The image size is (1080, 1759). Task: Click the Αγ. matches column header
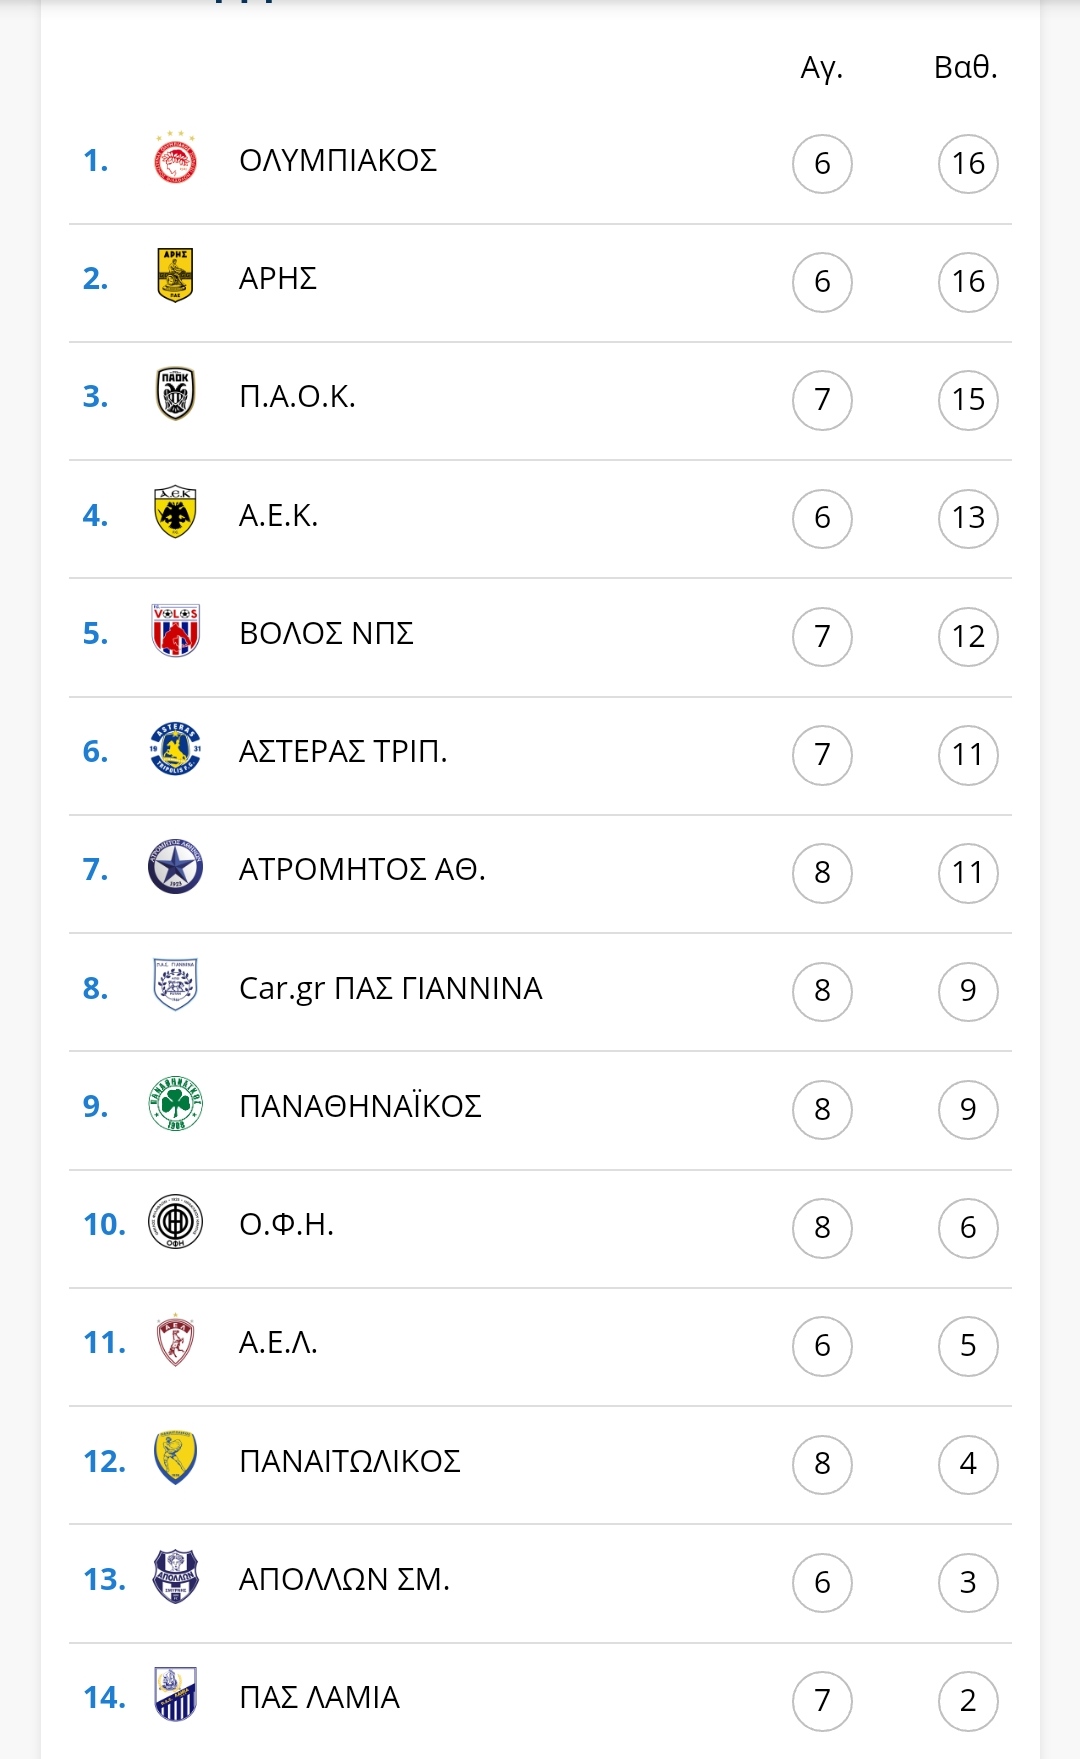[822, 68]
